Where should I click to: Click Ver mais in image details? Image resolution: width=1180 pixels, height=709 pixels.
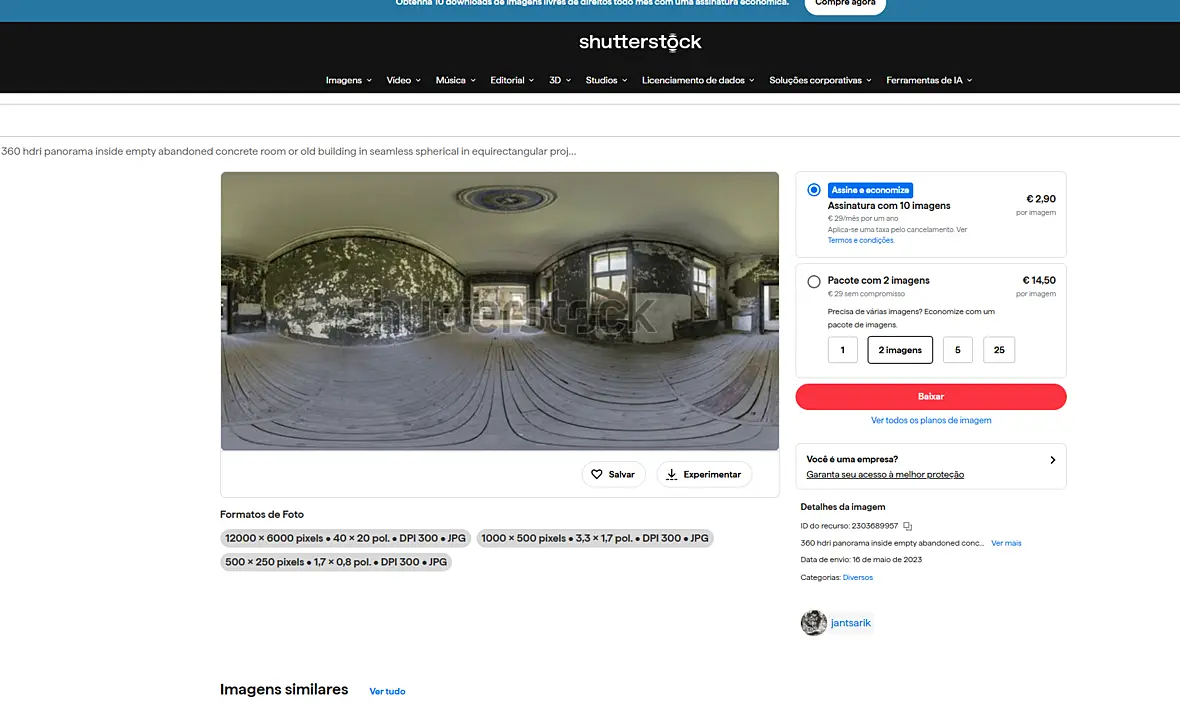[x=1006, y=543]
